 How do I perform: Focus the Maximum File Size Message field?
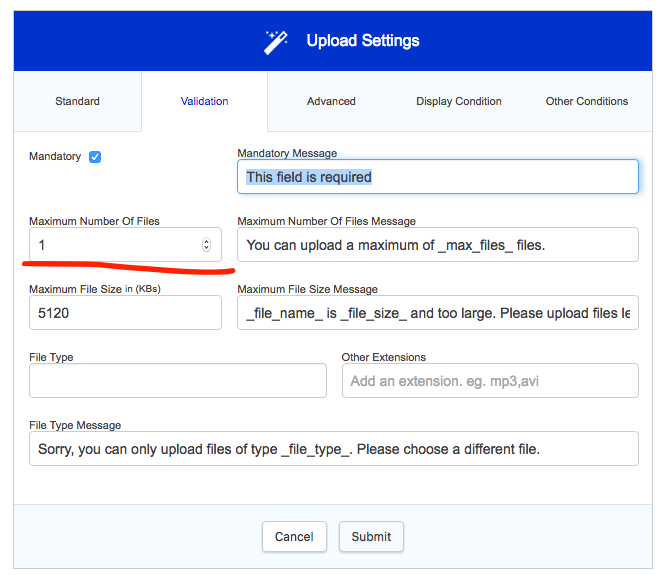pyautogui.click(x=438, y=313)
